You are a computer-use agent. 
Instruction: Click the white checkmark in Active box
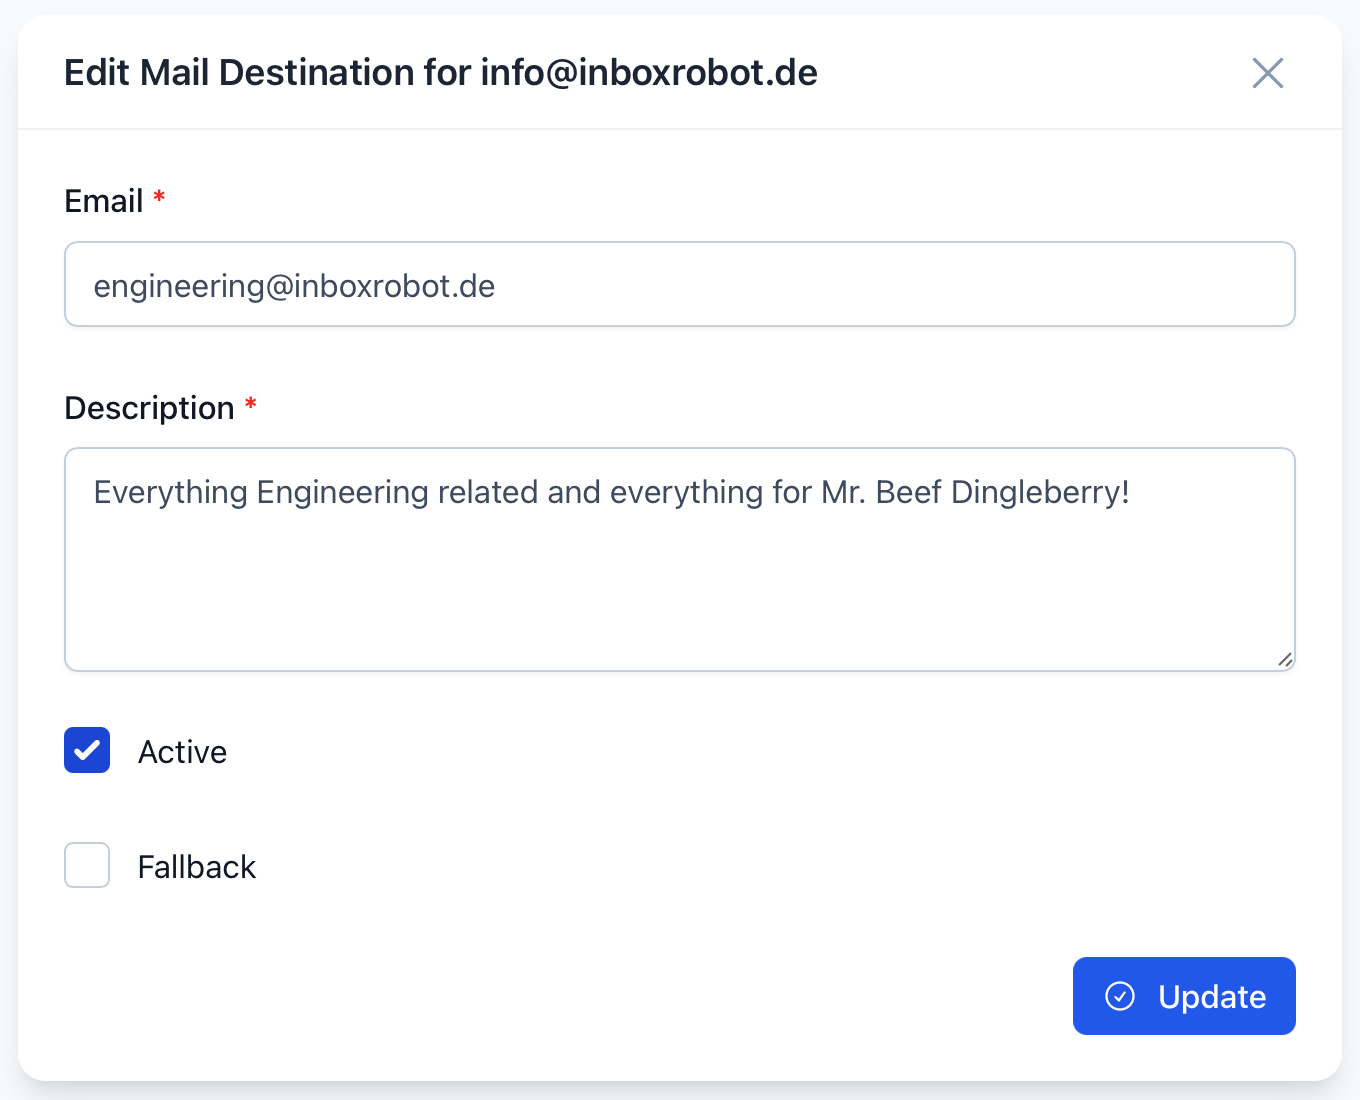click(87, 750)
